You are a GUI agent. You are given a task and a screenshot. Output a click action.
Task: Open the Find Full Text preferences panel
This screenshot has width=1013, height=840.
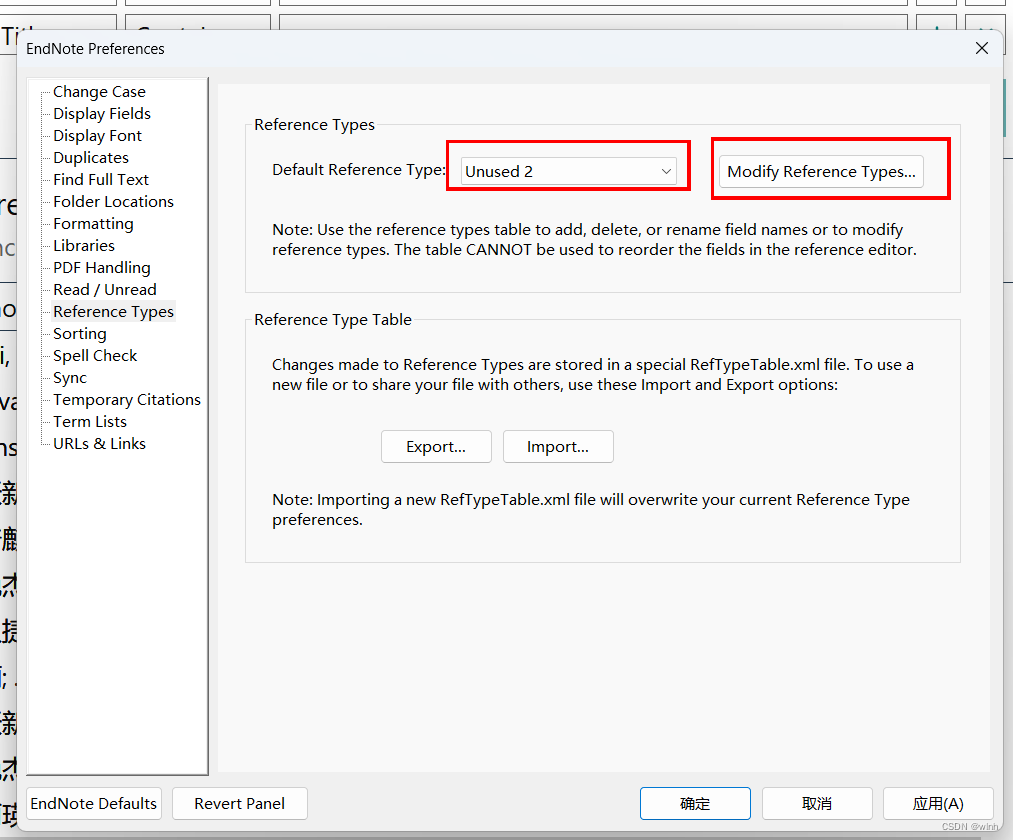click(x=101, y=180)
